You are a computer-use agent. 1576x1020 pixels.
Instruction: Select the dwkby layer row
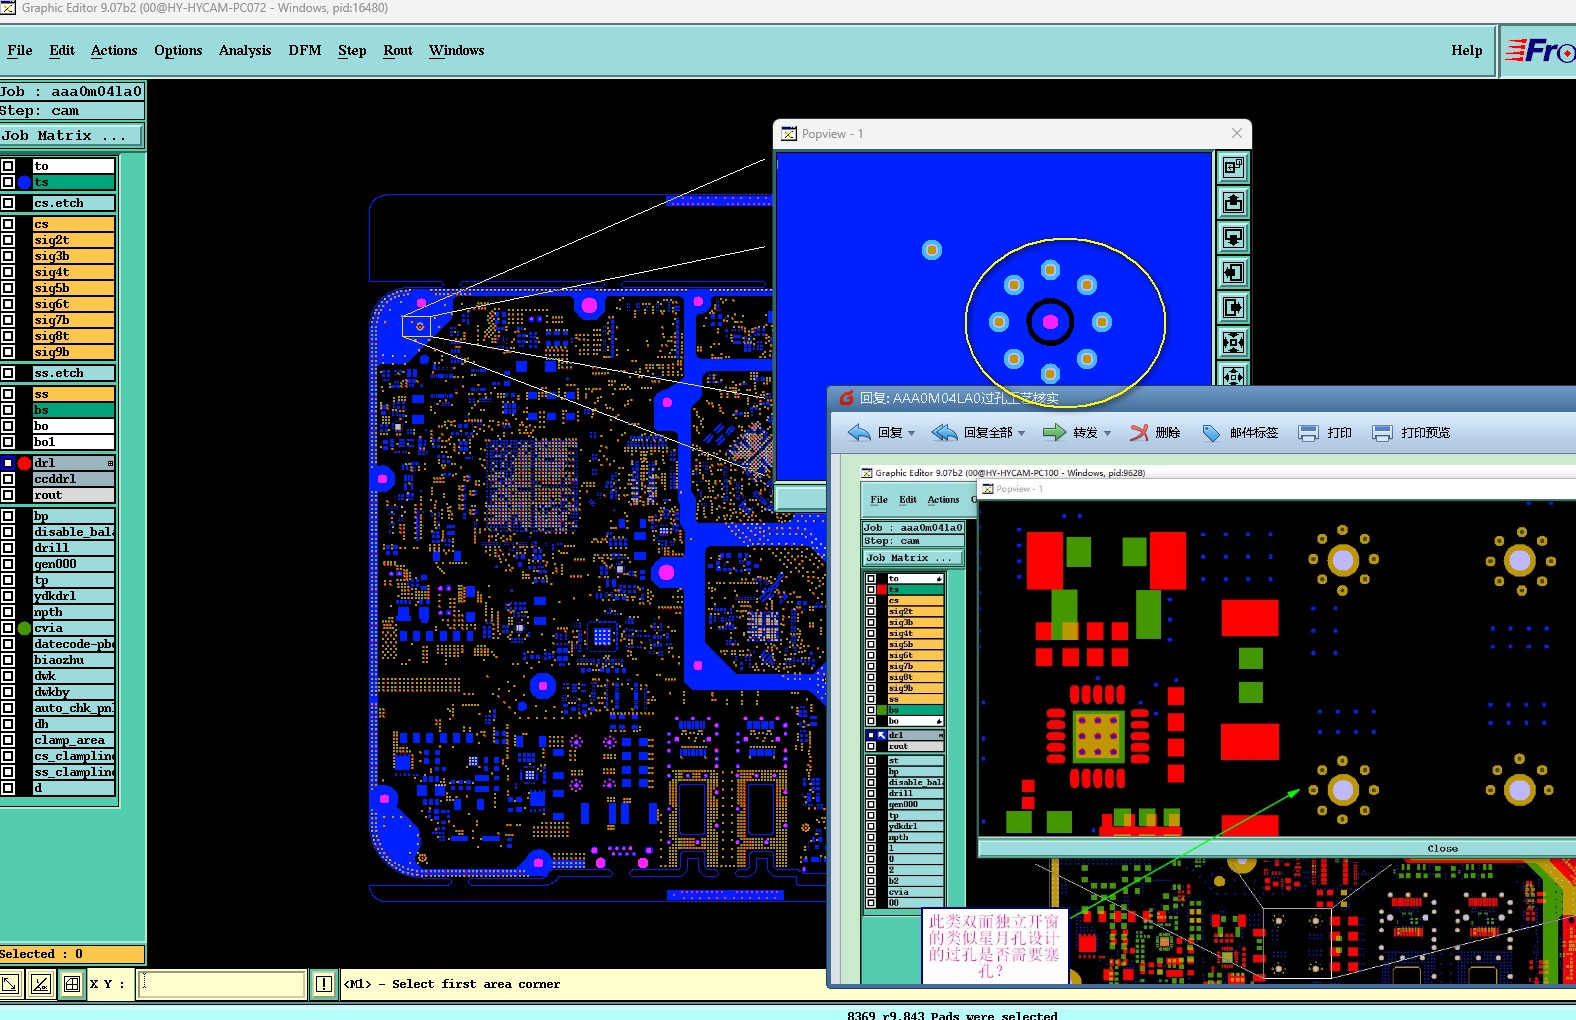[x=74, y=692]
